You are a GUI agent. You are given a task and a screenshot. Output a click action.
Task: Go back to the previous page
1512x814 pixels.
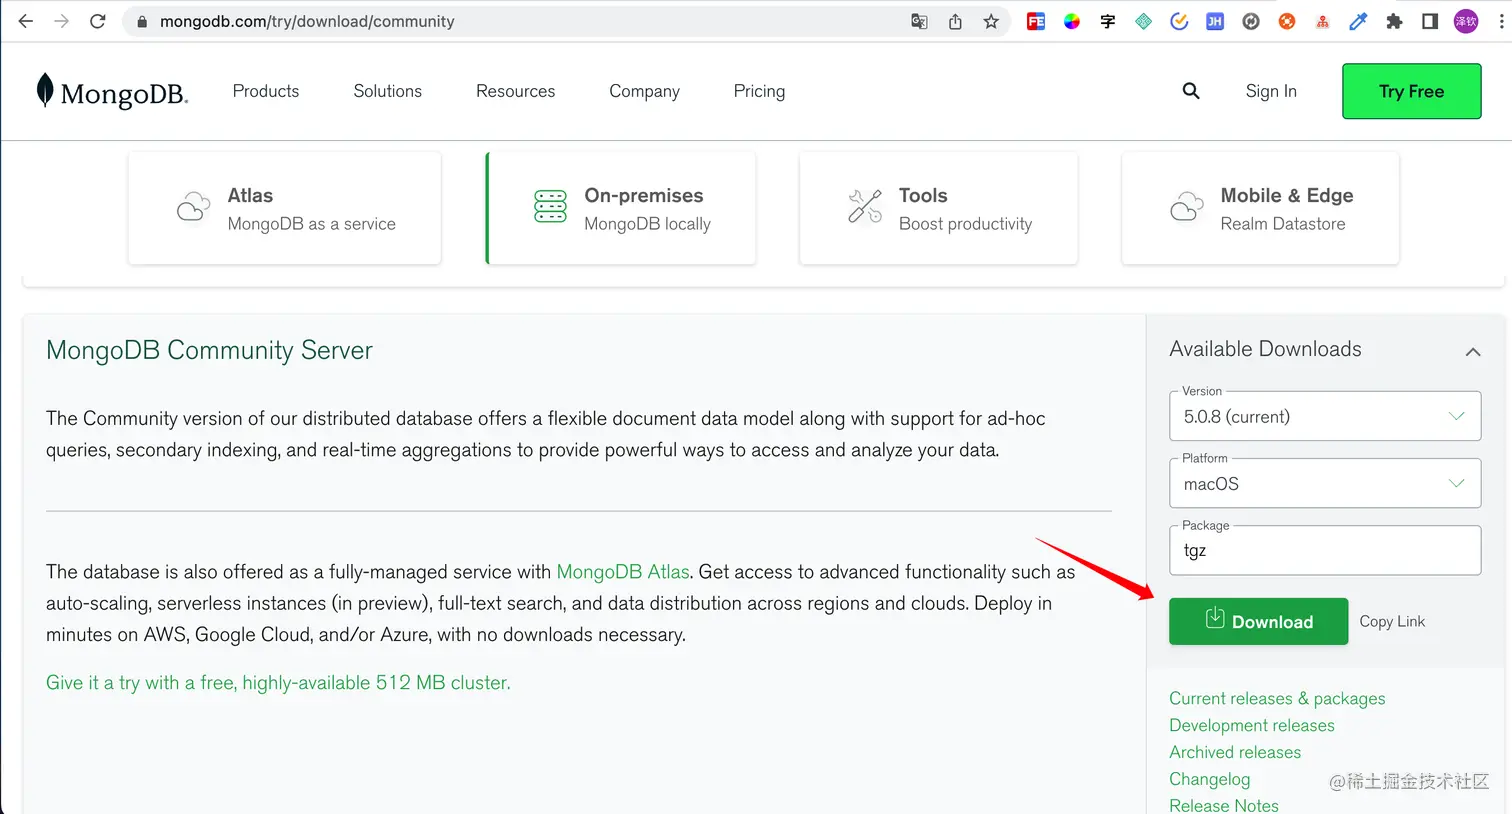tap(26, 21)
